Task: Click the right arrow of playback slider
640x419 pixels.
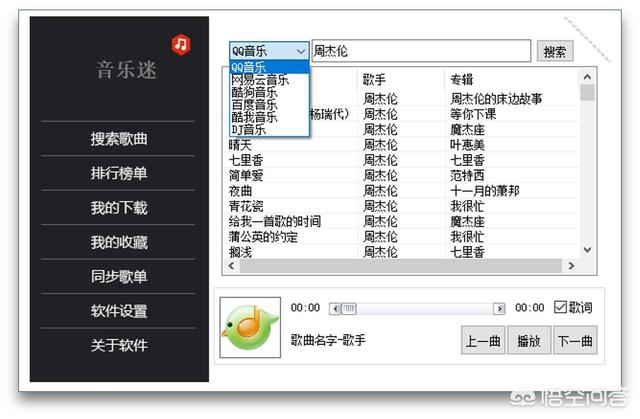Action: tap(499, 308)
